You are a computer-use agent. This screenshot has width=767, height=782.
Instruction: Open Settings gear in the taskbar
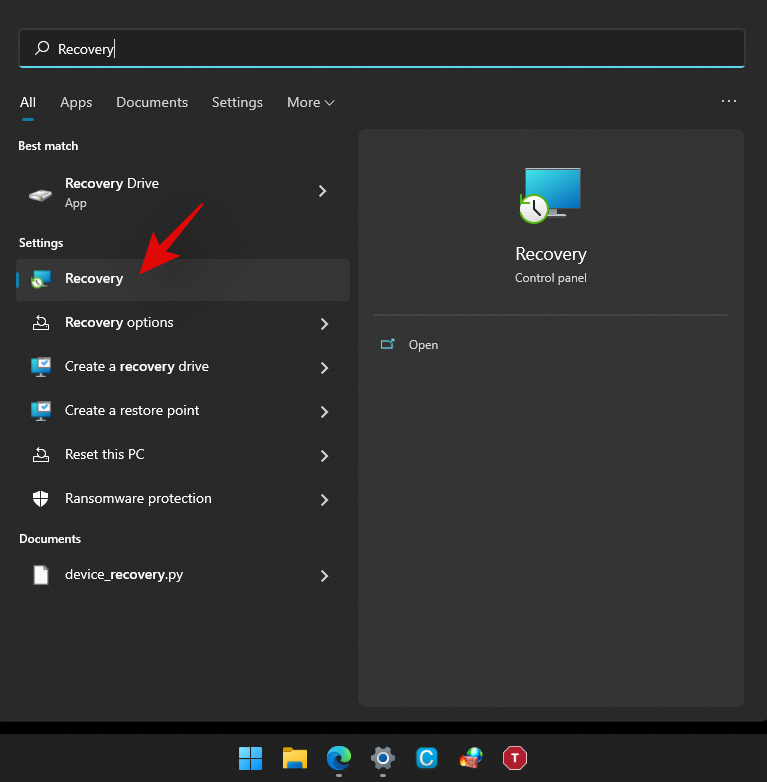point(382,758)
